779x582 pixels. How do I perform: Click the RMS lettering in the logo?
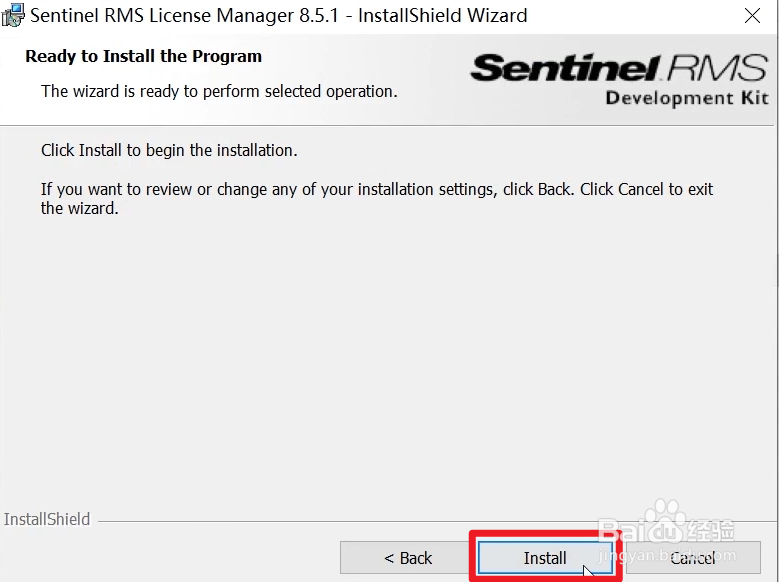718,68
